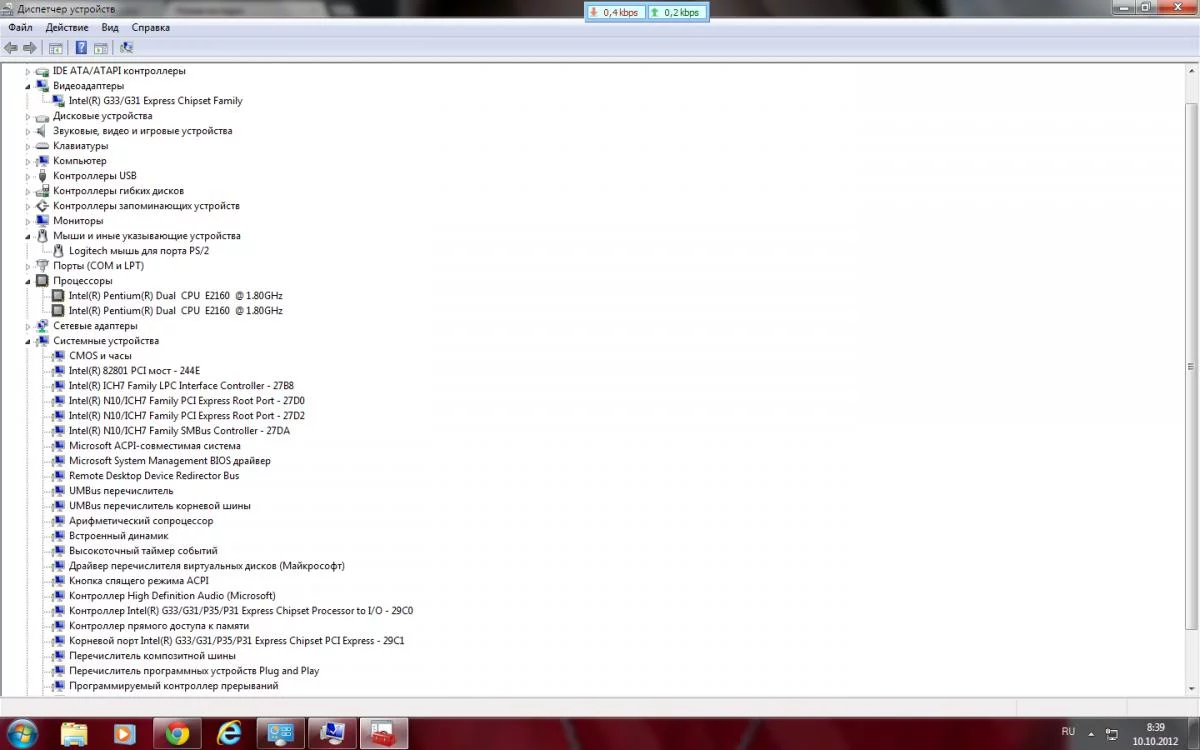Expand the Порты (COM и LPT) node
1200x750 pixels.
pyautogui.click(x=29, y=266)
